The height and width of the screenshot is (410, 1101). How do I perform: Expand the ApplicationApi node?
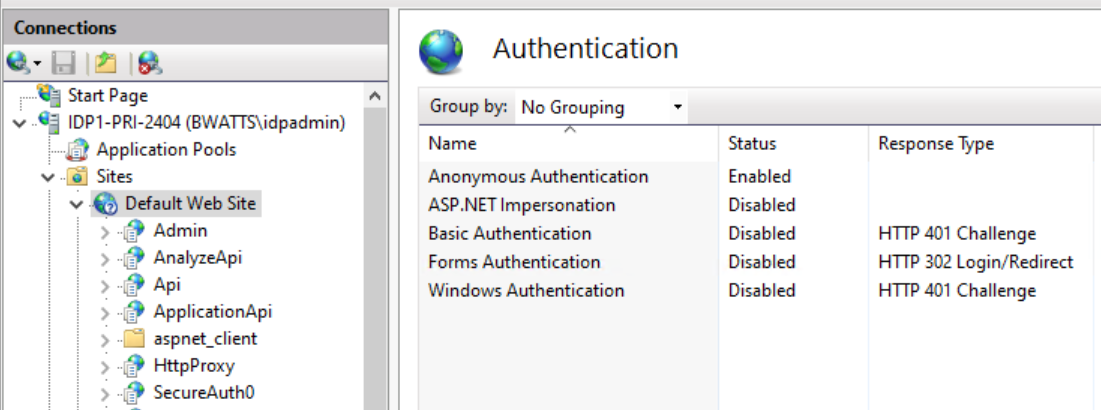[105, 313]
